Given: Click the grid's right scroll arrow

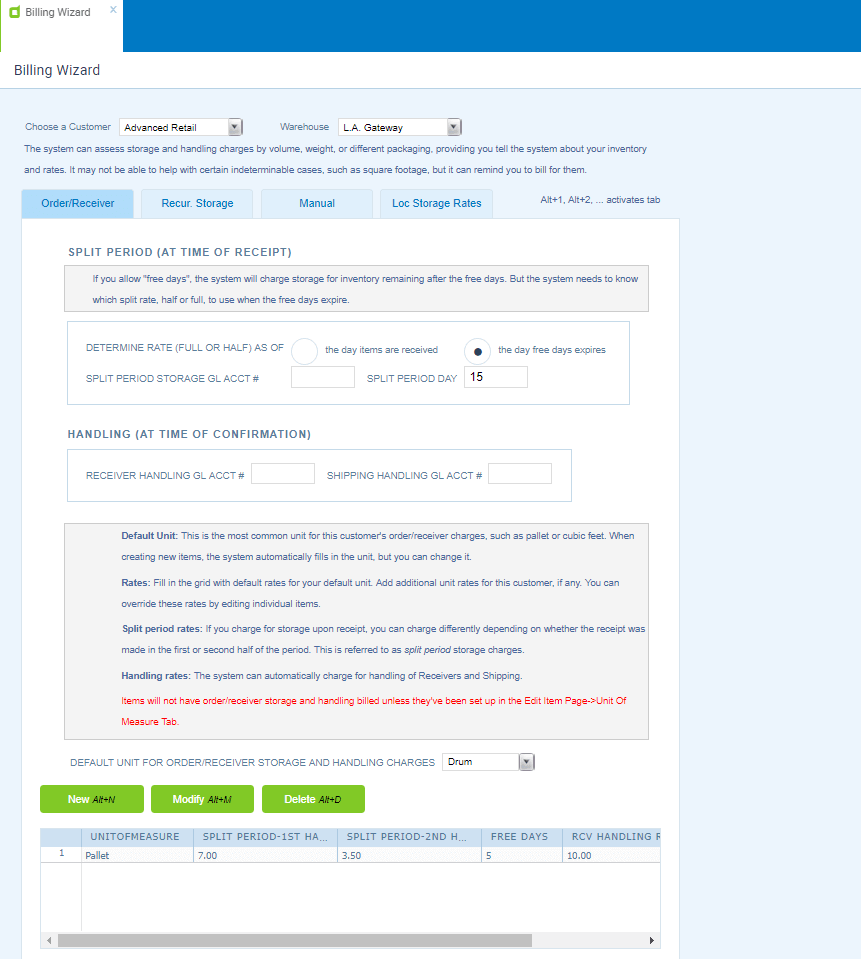Looking at the screenshot, I should click(x=652, y=940).
